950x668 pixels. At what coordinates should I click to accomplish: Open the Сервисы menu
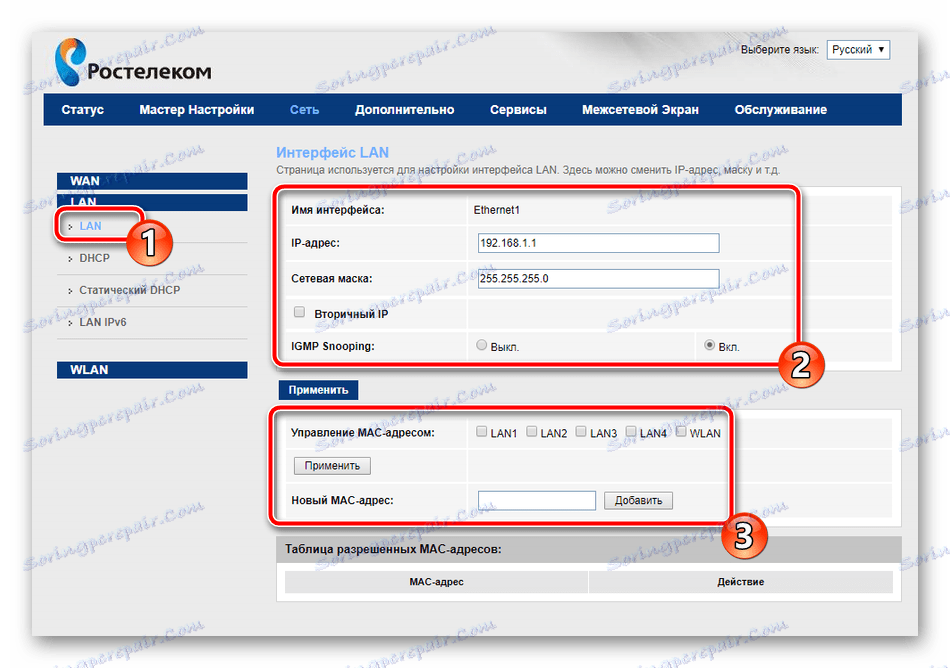point(518,110)
